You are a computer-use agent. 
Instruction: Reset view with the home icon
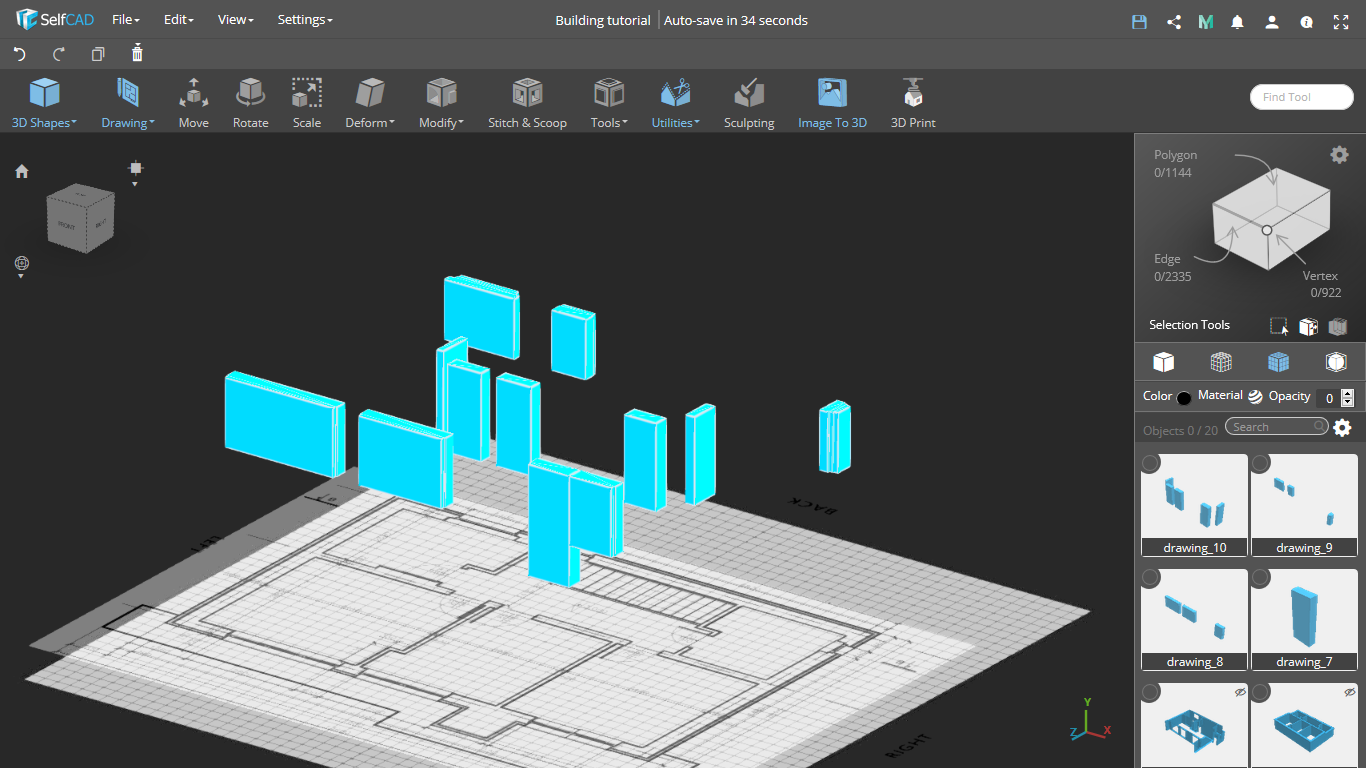22,171
